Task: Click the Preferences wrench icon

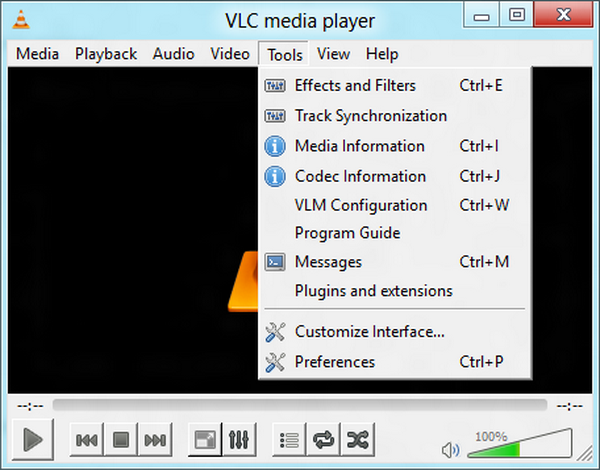Action: click(x=275, y=362)
